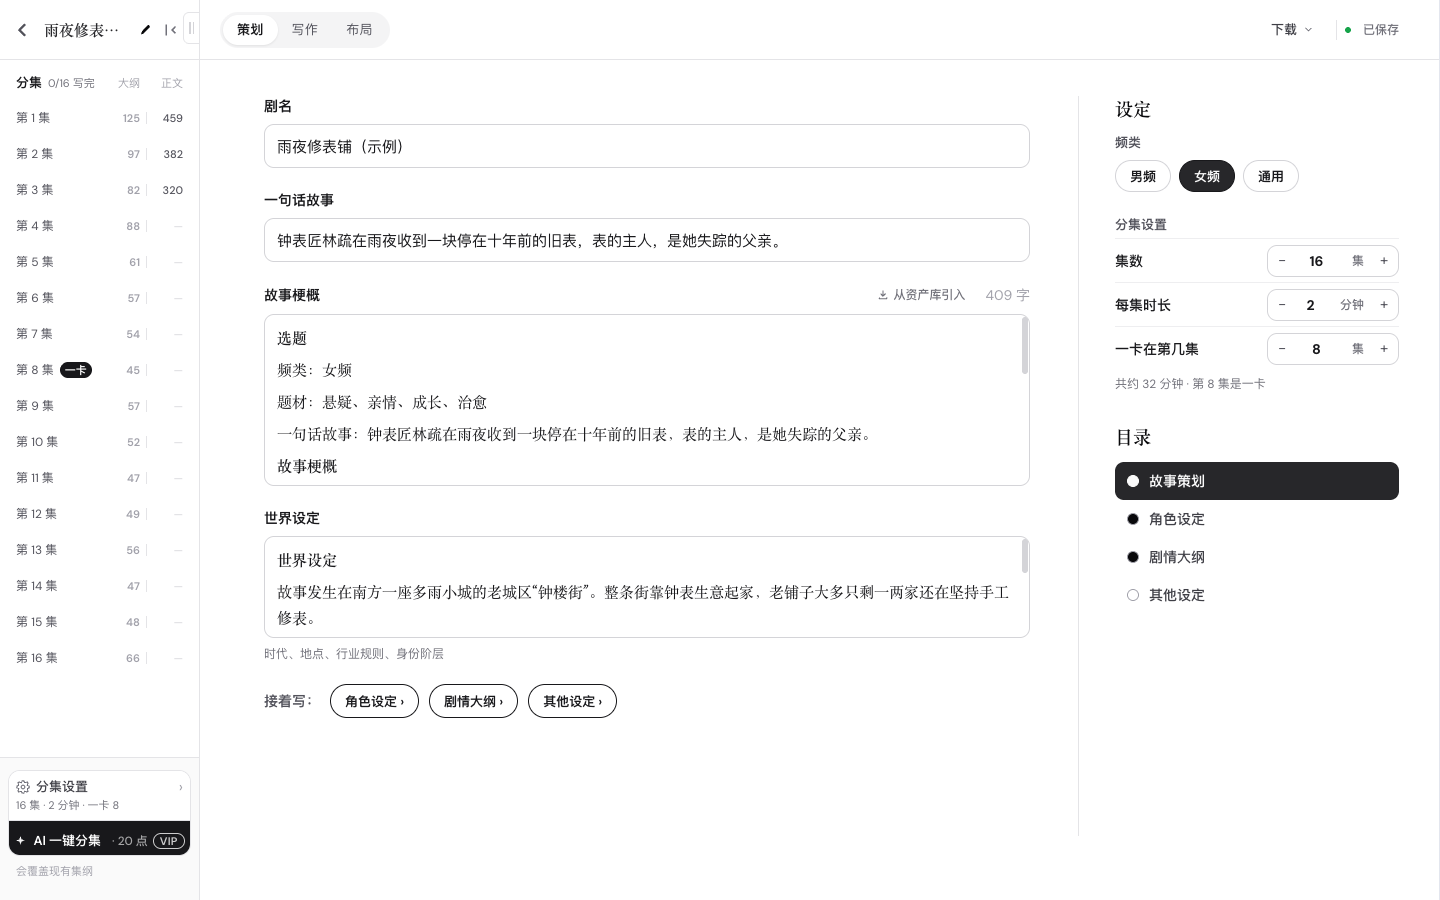This screenshot has width=1440, height=900.
Task: Click the 已保存 status indicator
Action: (x=1372, y=30)
